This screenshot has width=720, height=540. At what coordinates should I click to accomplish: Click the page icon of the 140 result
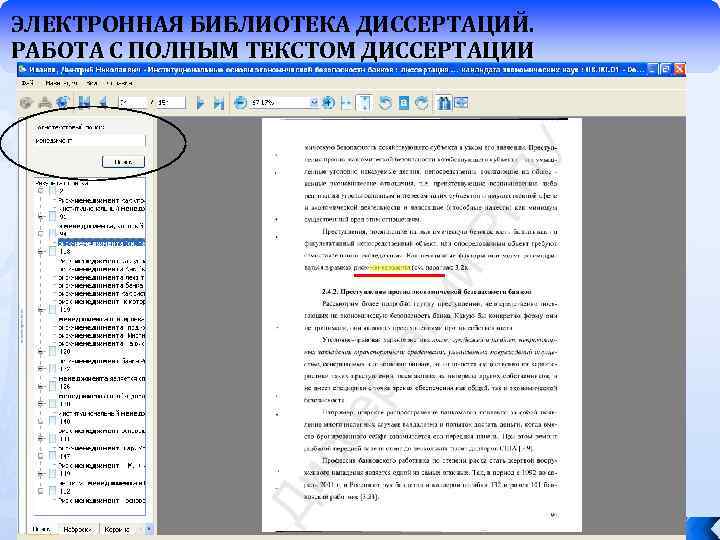(52, 422)
